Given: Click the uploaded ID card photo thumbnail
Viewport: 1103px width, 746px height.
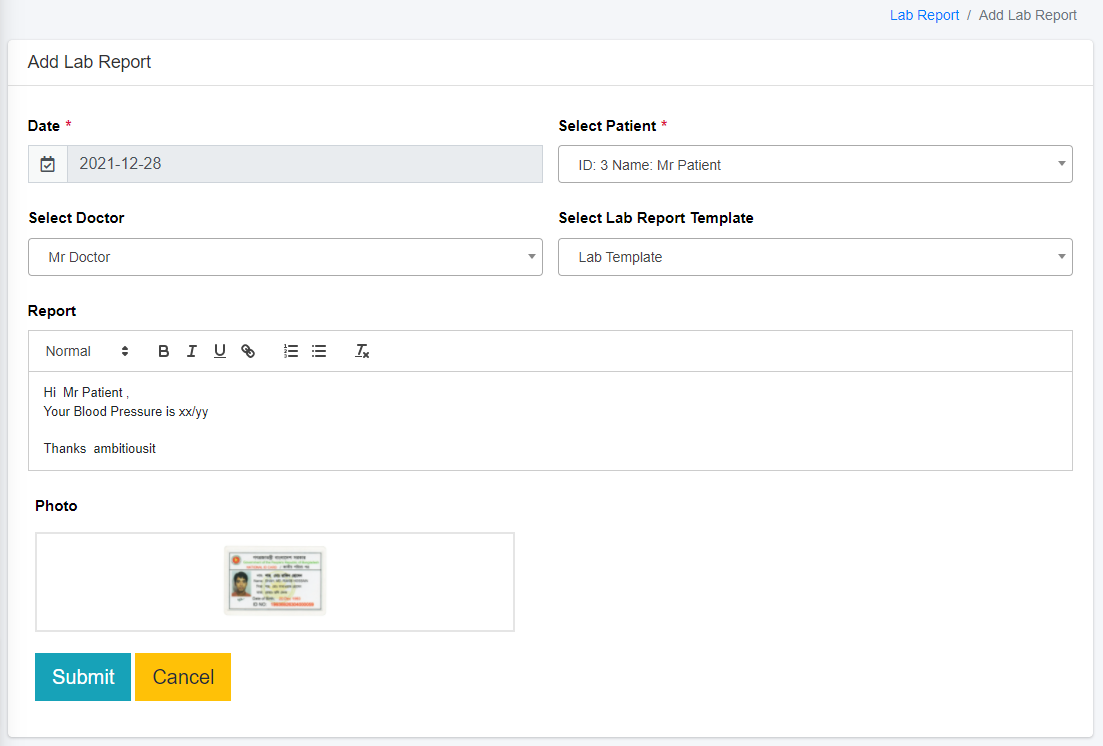Looking at the screenshot, I should (275, 580).
